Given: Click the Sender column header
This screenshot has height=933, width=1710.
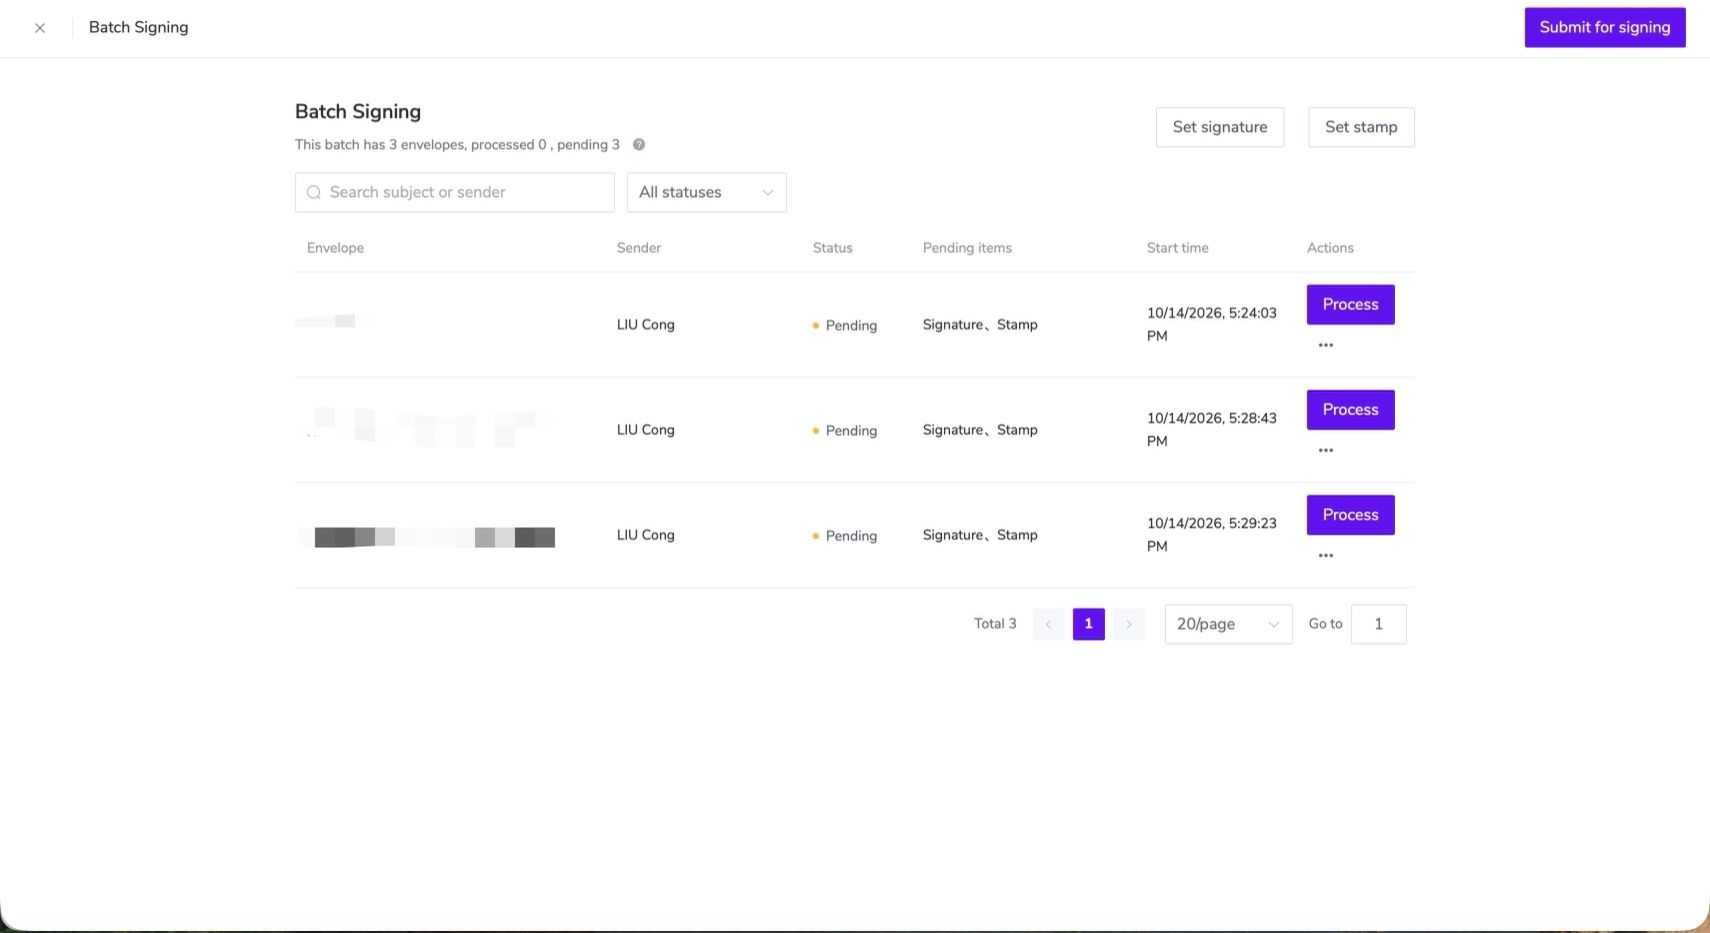Looking at the screenshot, I should click(x=639, y=248).
